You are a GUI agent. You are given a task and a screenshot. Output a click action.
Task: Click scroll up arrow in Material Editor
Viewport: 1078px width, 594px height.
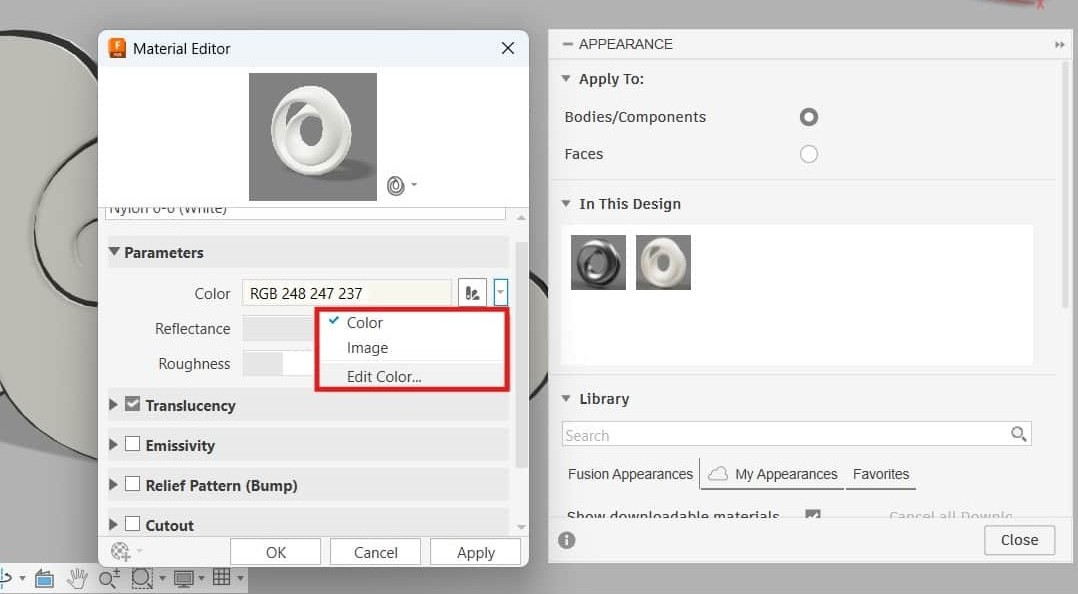coord(522,217)
